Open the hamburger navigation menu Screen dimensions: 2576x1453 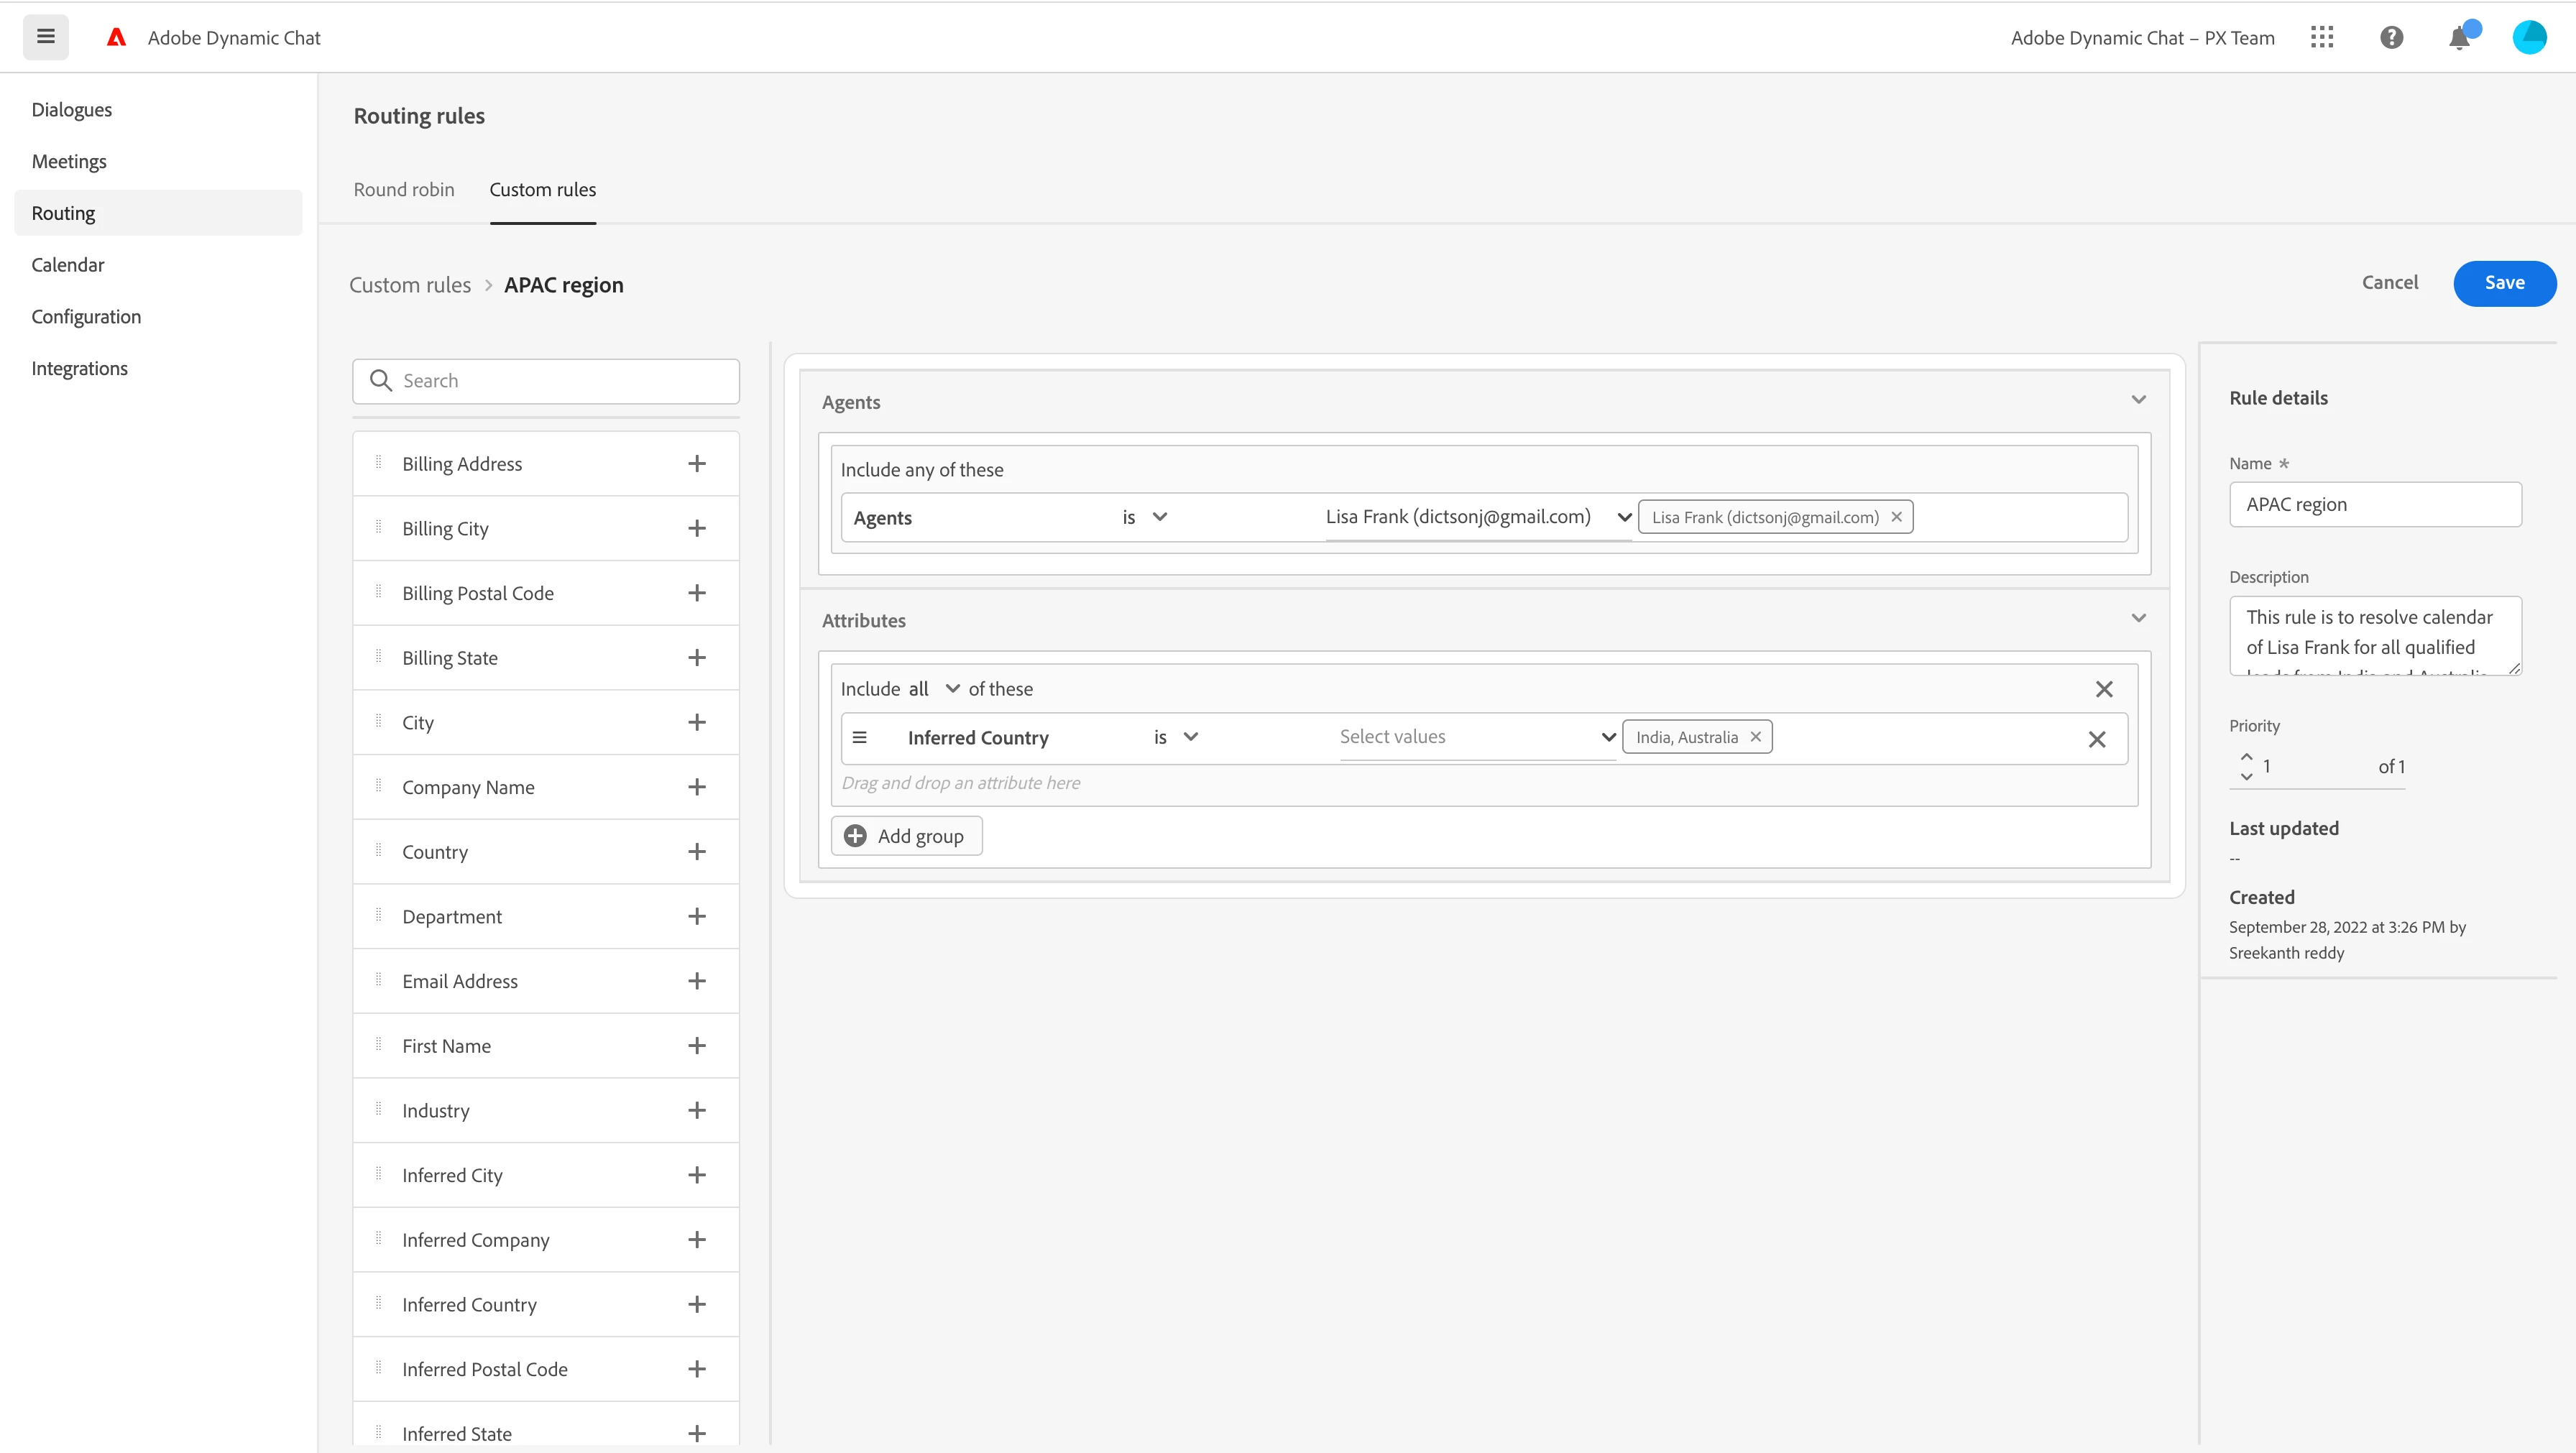(45, 37)
